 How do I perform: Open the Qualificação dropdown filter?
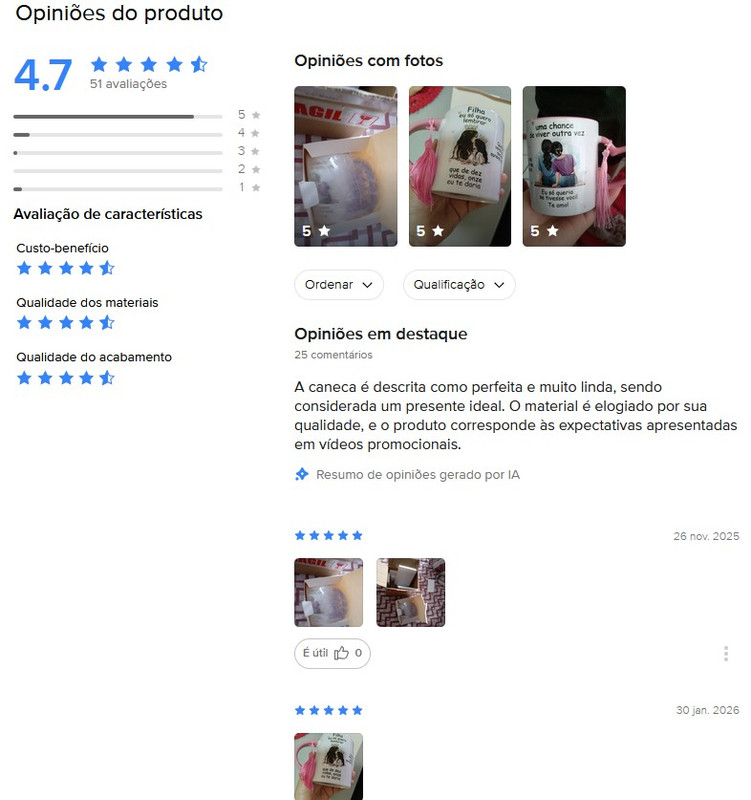pos(459,285)
